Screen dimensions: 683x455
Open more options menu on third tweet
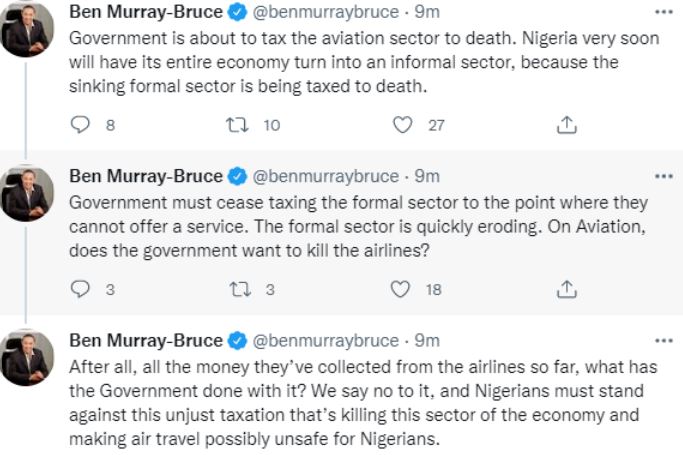662,339
